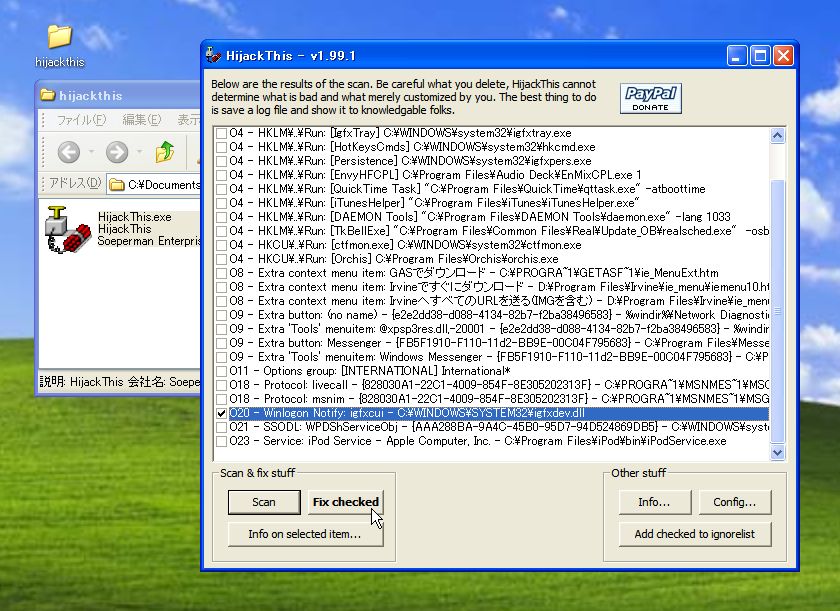840x611 pixels.
Task: Check the O23 iPod Service checkbox
Action: [221, 441]
